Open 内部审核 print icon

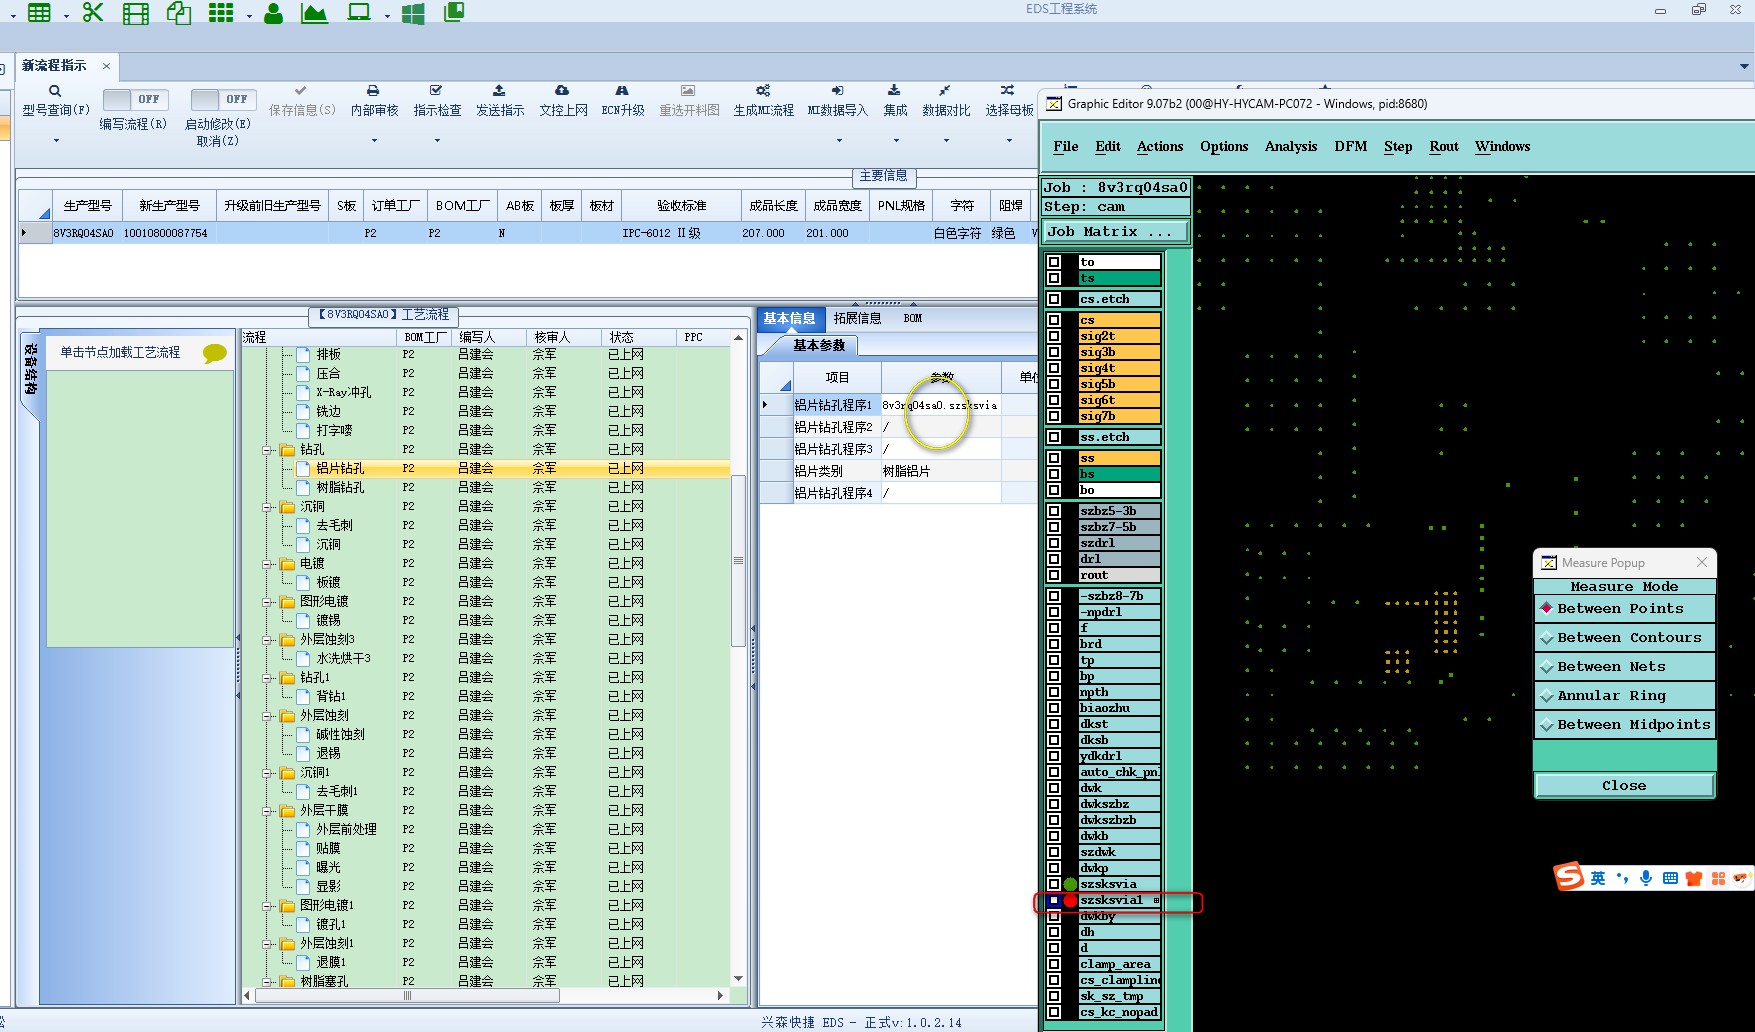pyautogui.click(x=373, y=90)
